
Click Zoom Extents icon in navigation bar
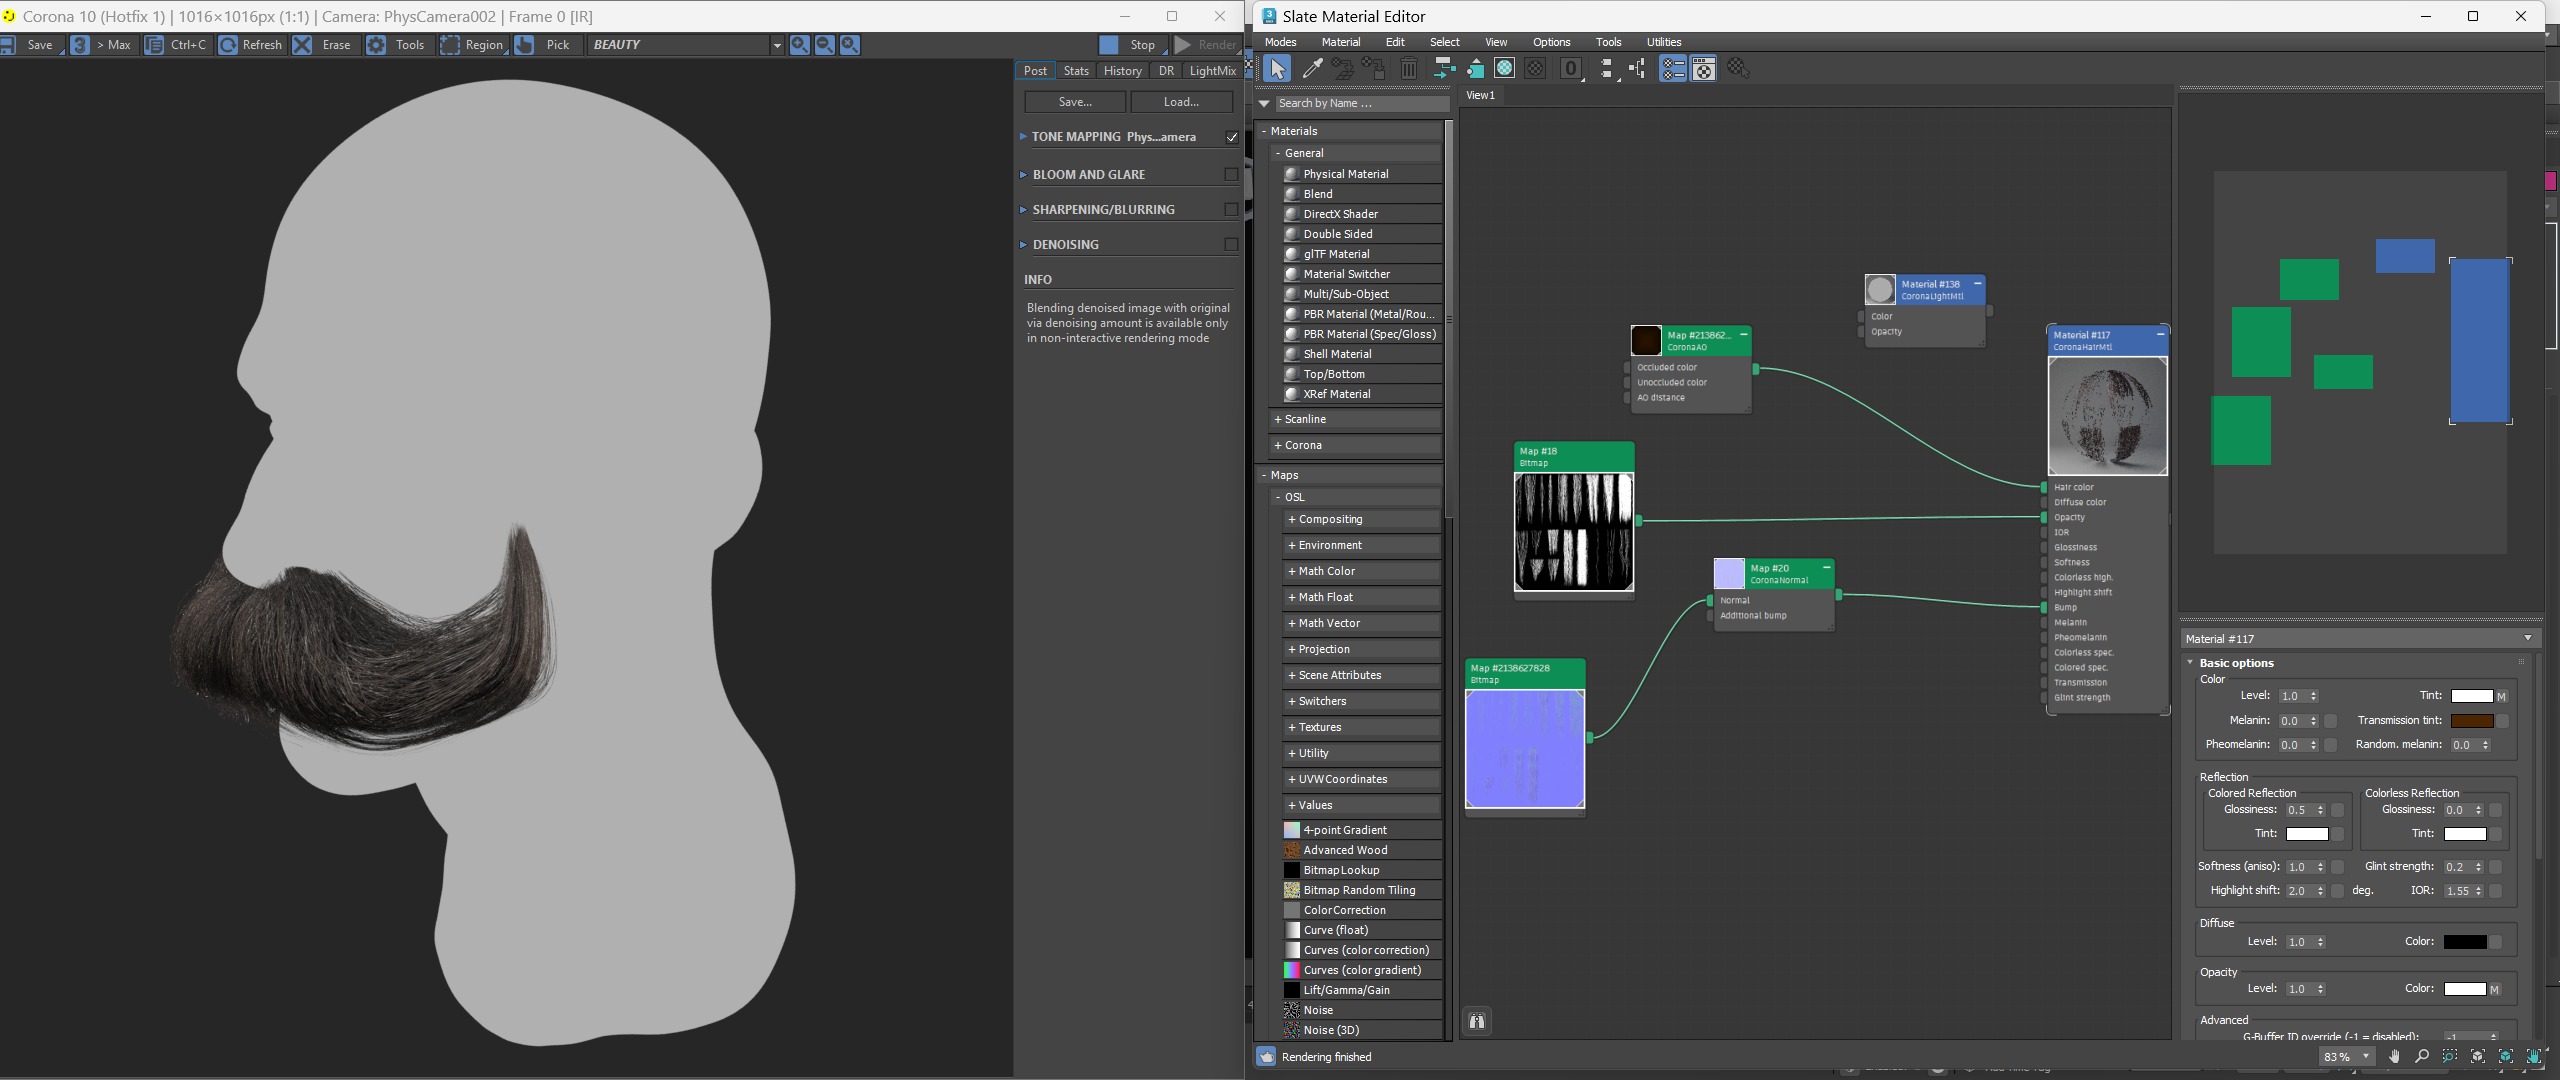click(2478, 1056)
